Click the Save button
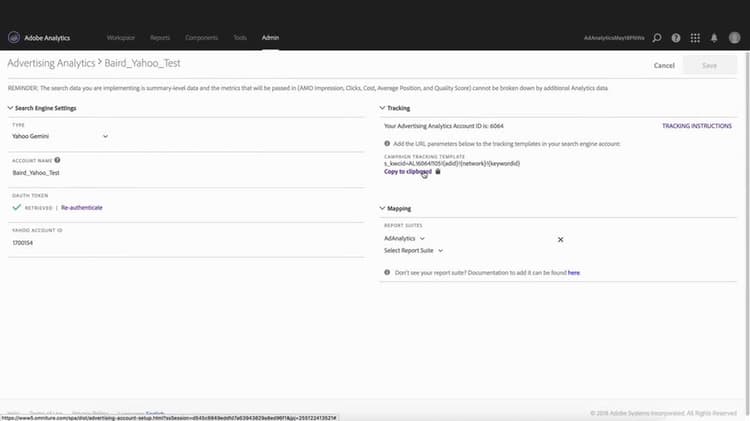The image size is (750, 421). [709, 65]
